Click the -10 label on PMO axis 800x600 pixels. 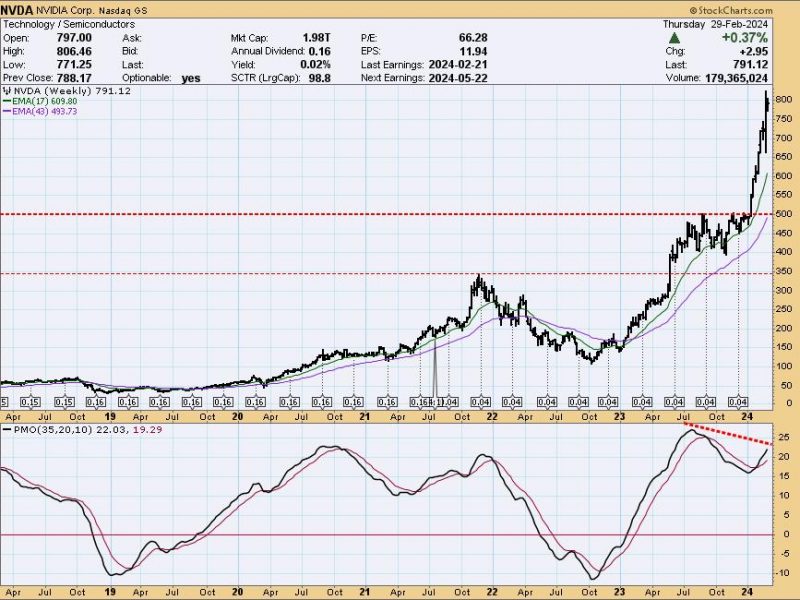point(783,573)
